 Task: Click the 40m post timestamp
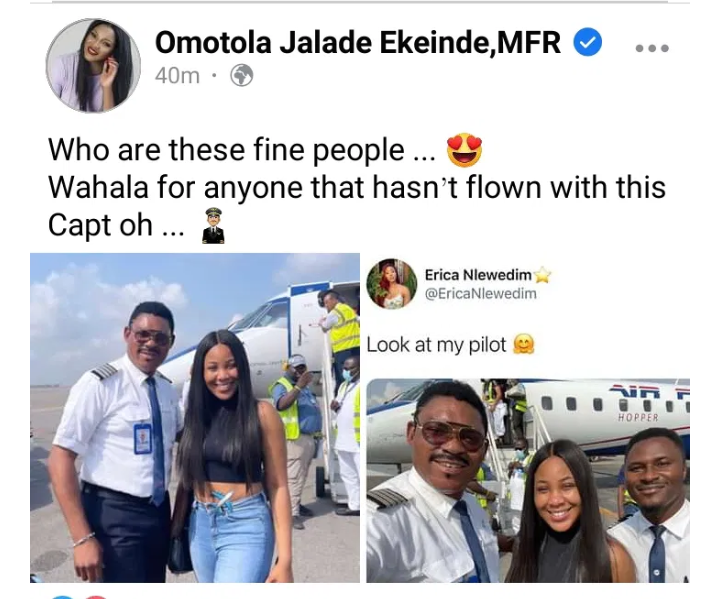point(177,76)
